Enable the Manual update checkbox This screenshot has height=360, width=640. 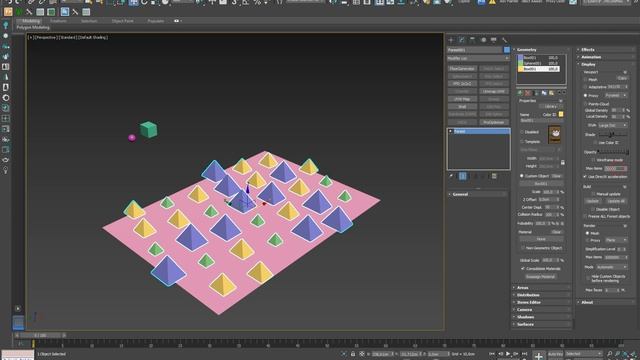point(593,194)
